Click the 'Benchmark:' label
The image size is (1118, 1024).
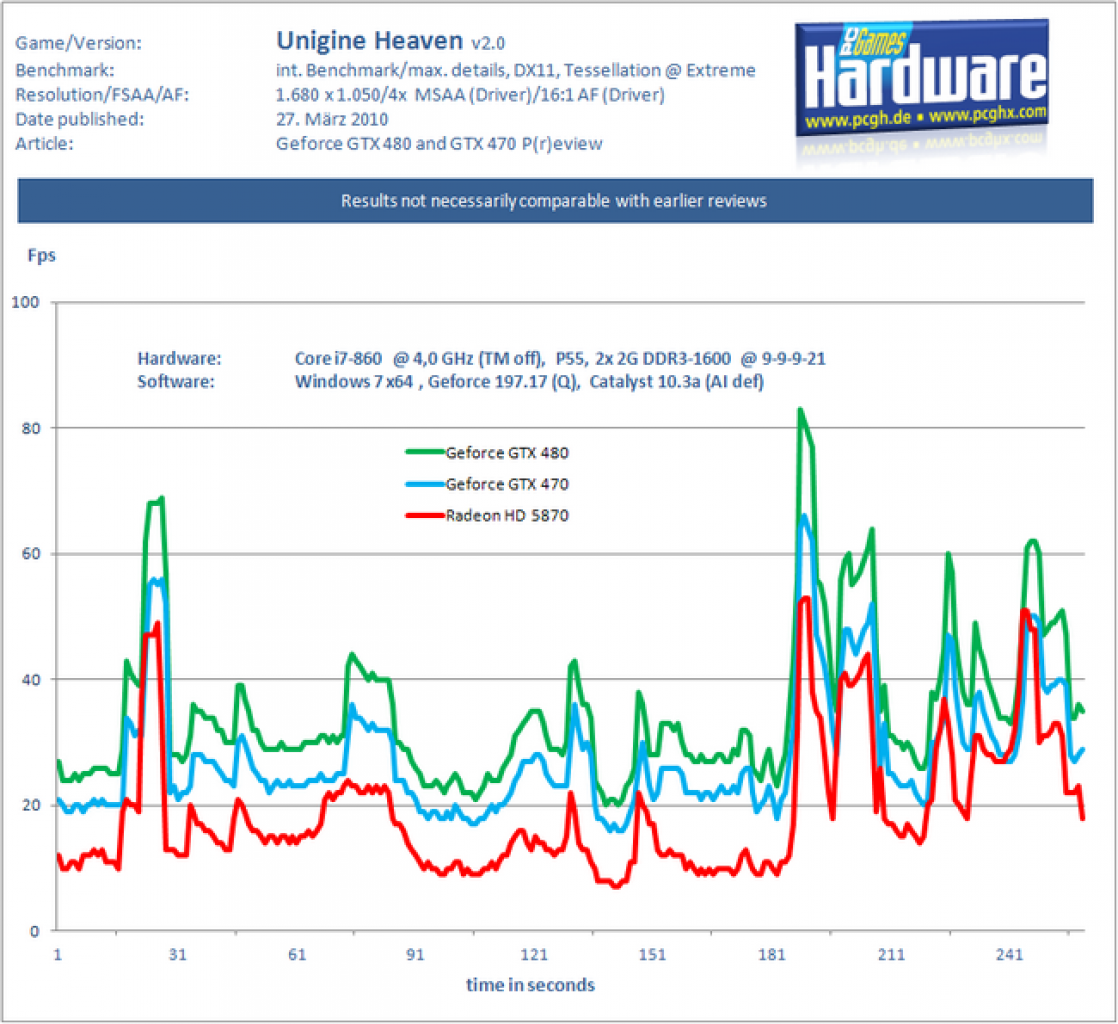[65, 70]
